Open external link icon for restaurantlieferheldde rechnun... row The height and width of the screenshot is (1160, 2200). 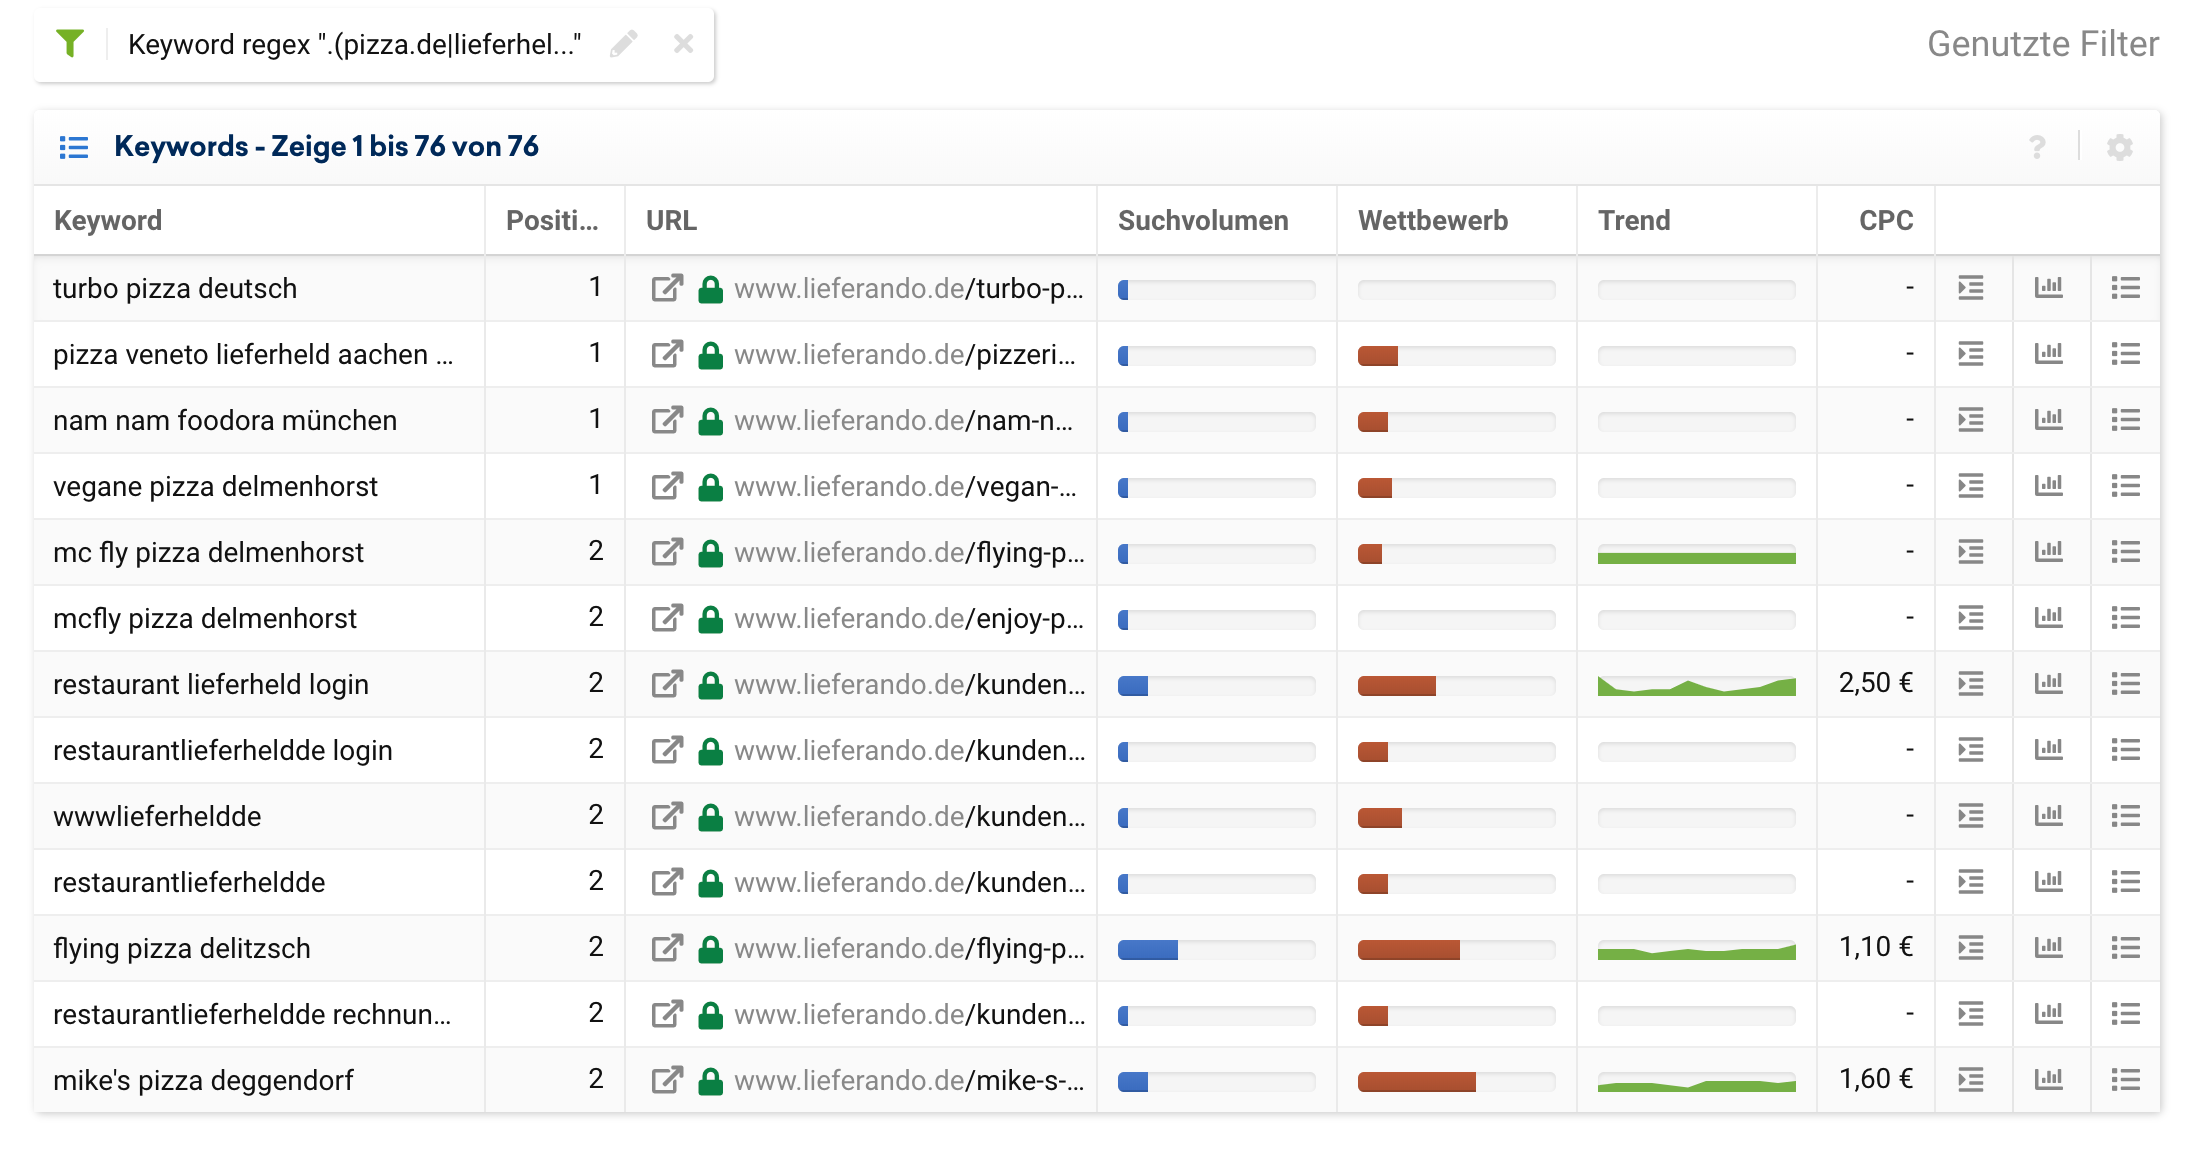pos(667,1014)
